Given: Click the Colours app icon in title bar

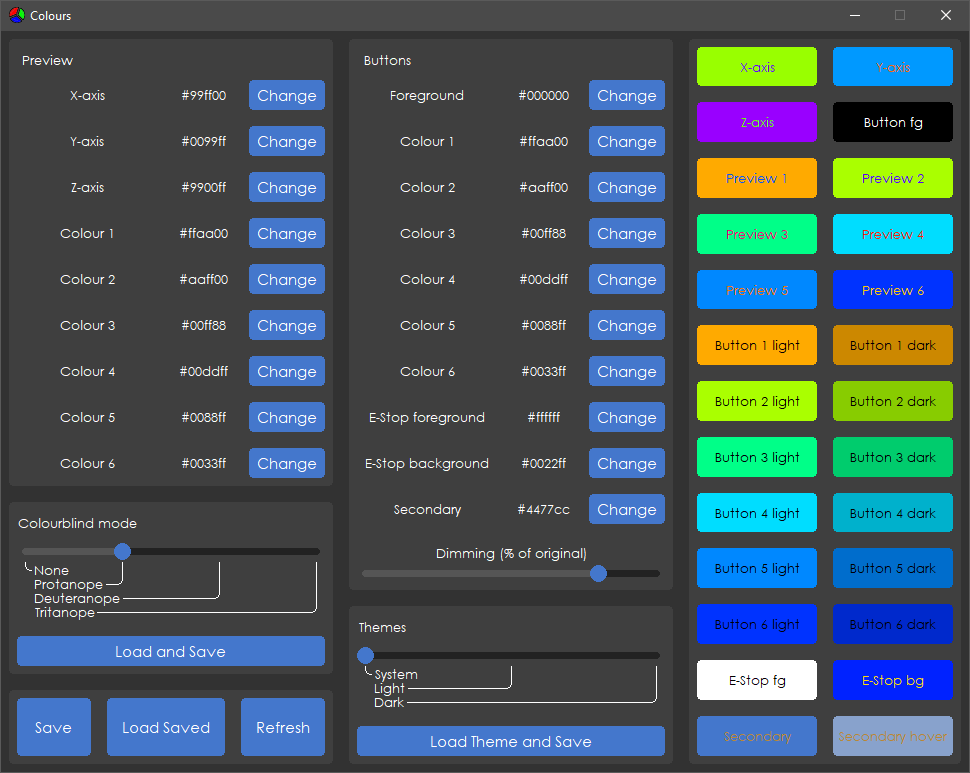Looking at the screenshot, I should pyautogui.click(x=16, y=15).
